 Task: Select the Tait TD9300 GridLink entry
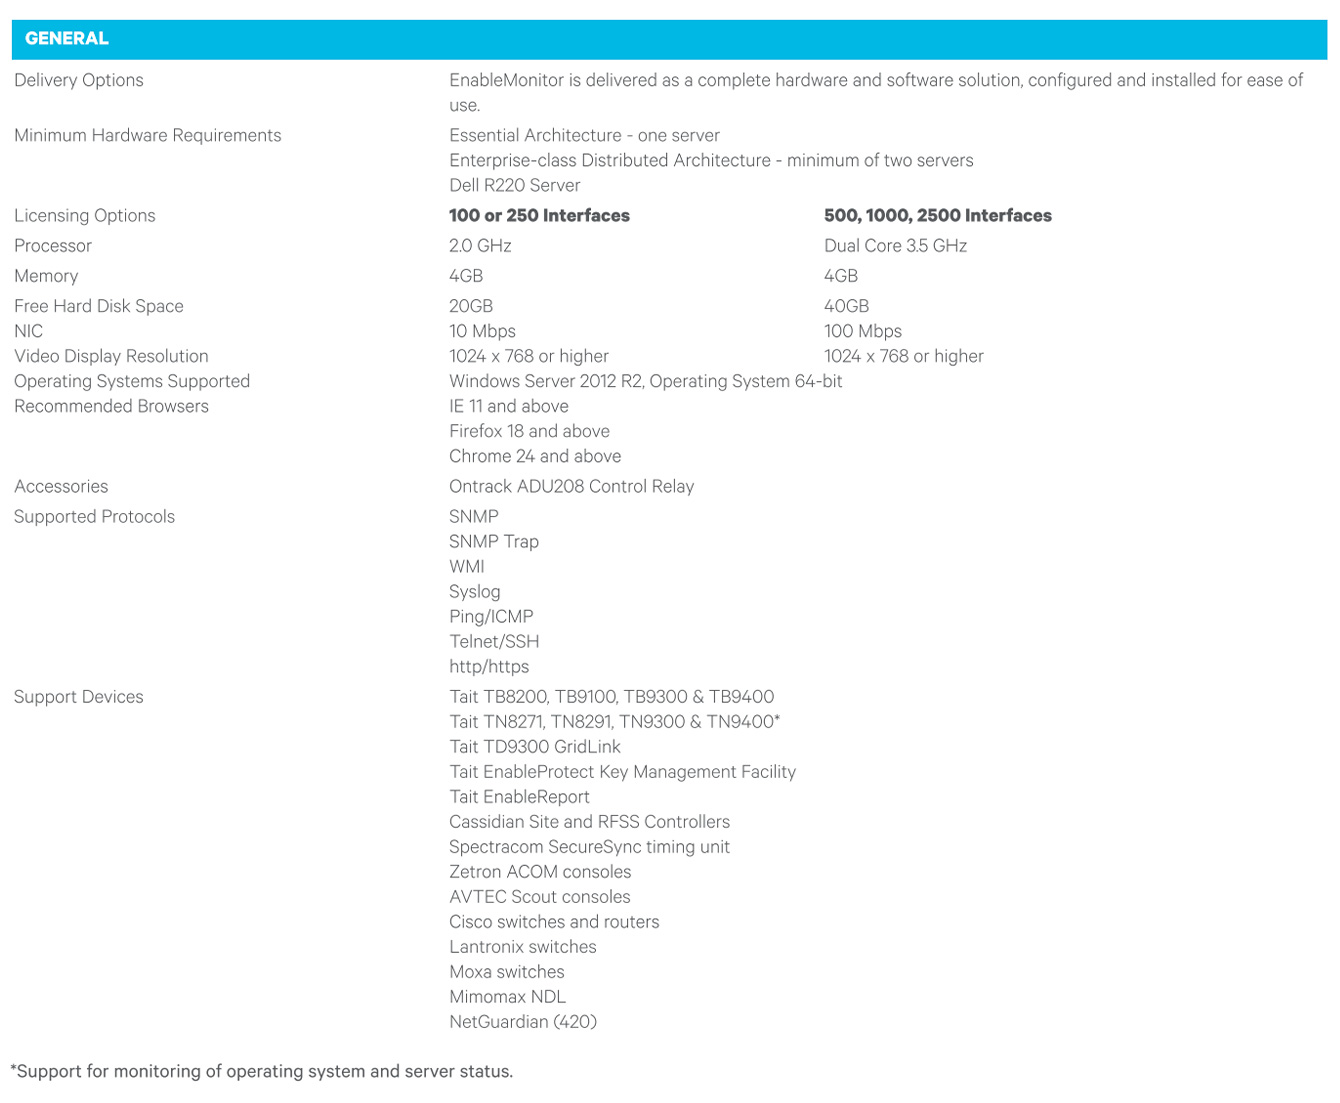[534, 746]
